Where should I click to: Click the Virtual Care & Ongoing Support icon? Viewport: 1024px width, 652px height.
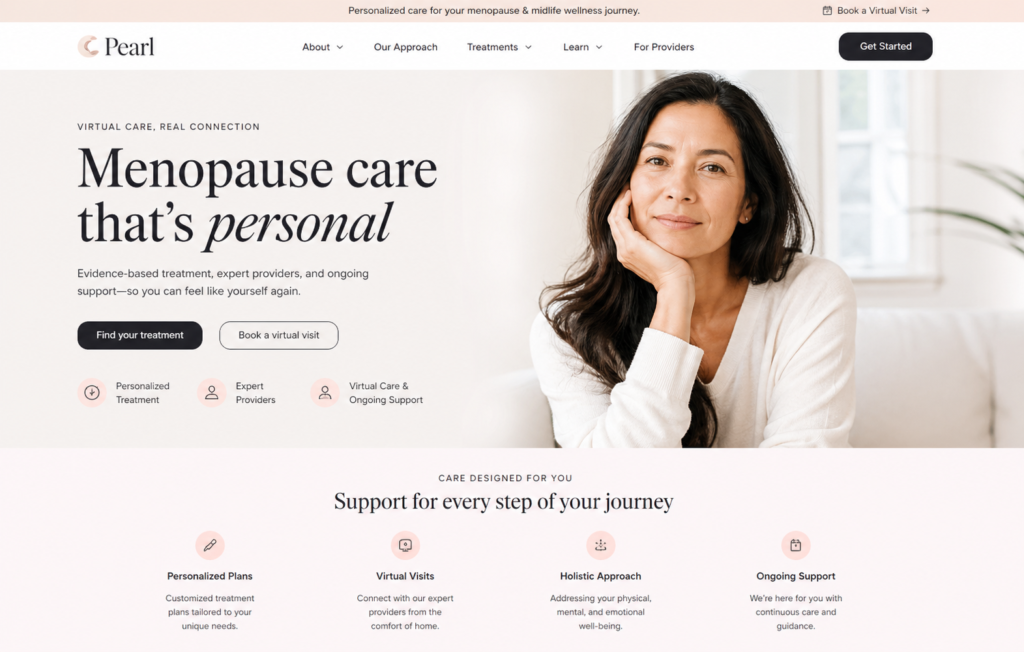coord(325,393)
